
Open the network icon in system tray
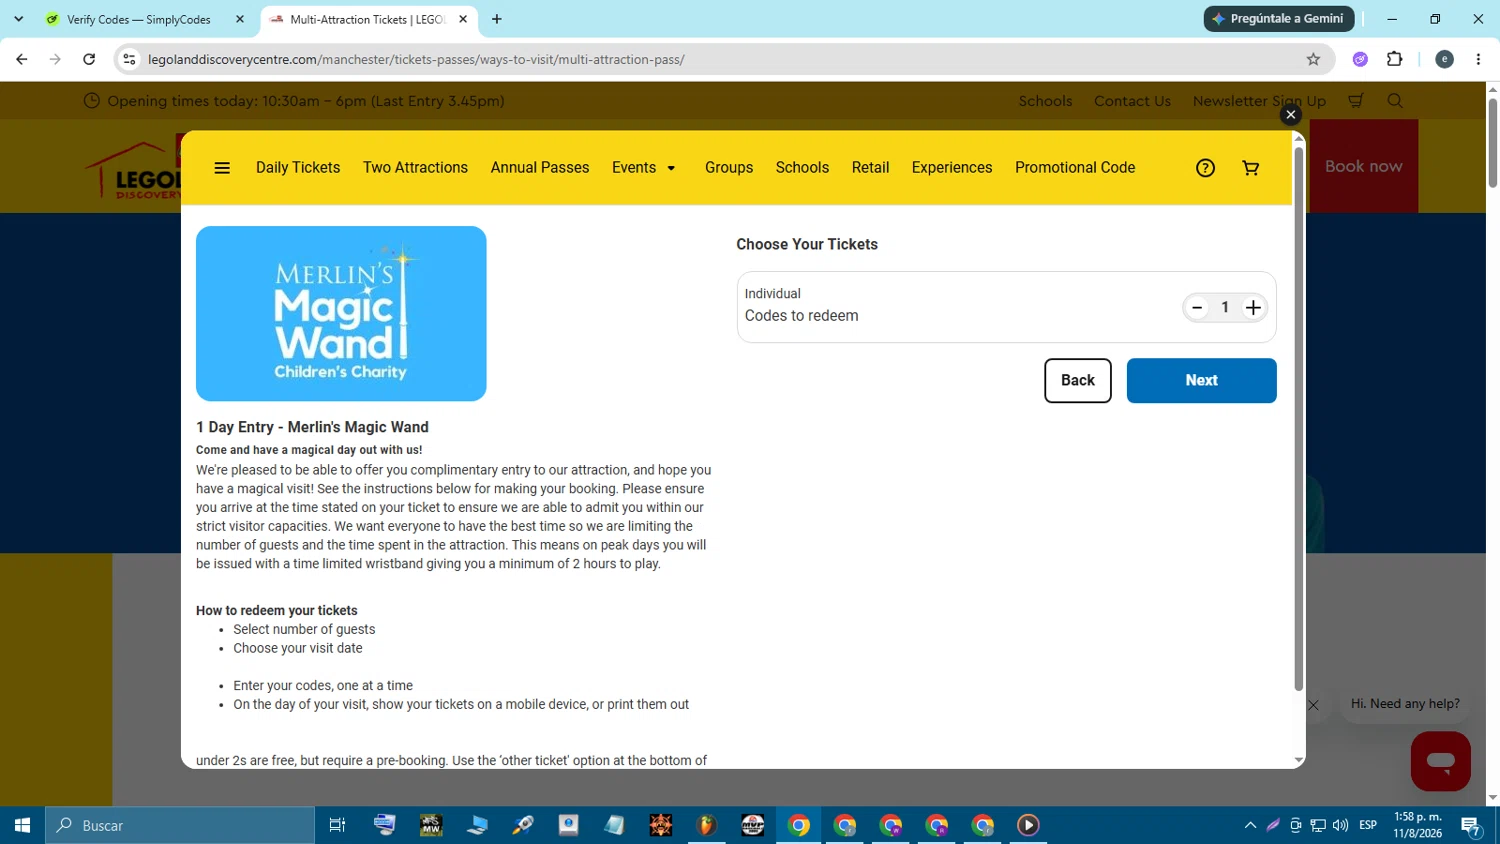click(x=1318, y=825)
